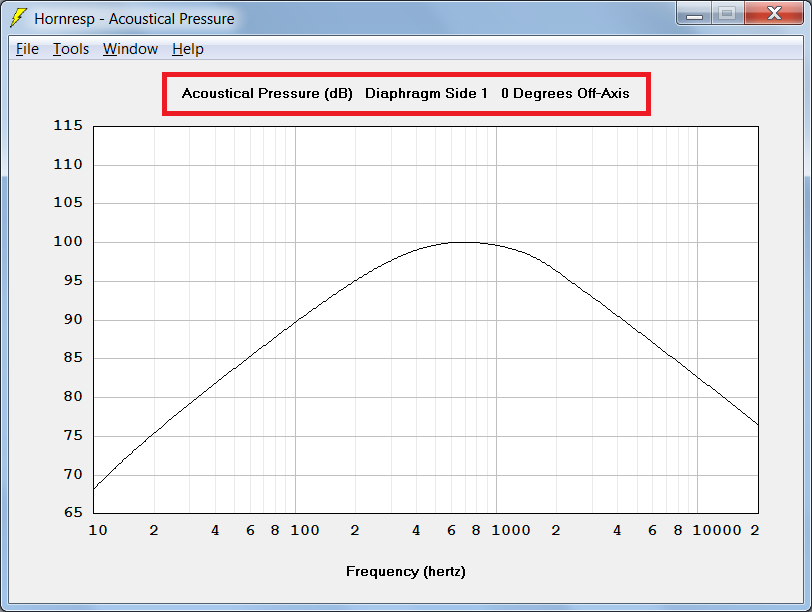Click the 105 dB axis value
The image size is (812, 612).
(x=68, y=202)
